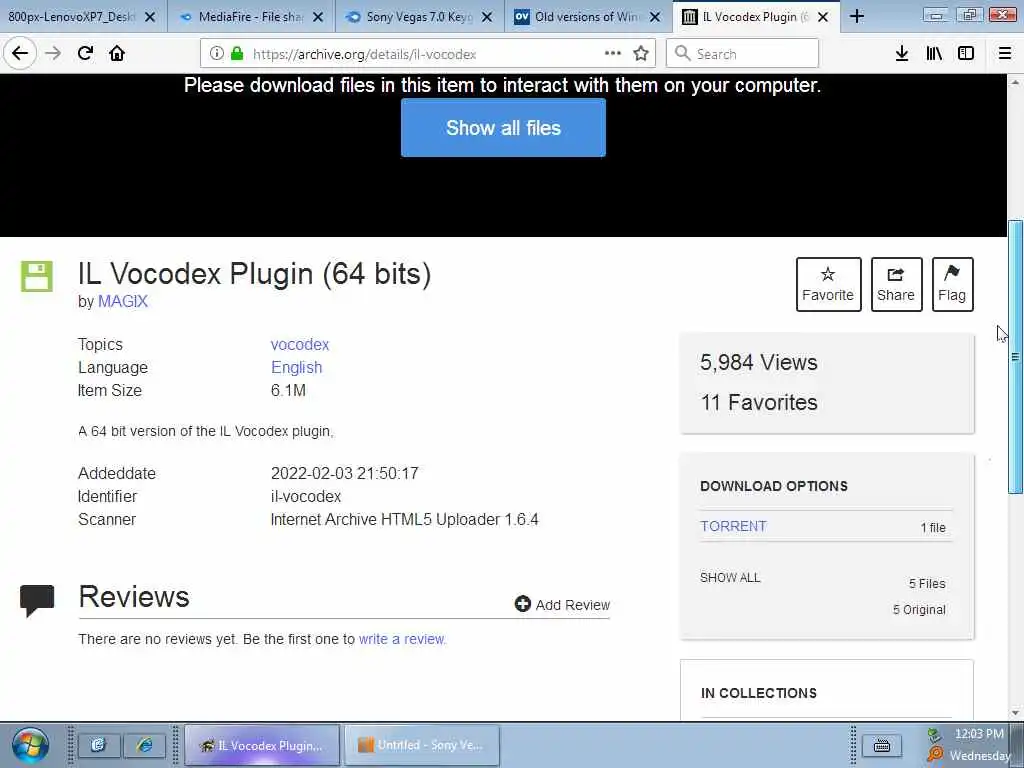Open the taskbar on-screen keyboard icon
This screenshot has height=768, width=1024.
click(882, 745)
